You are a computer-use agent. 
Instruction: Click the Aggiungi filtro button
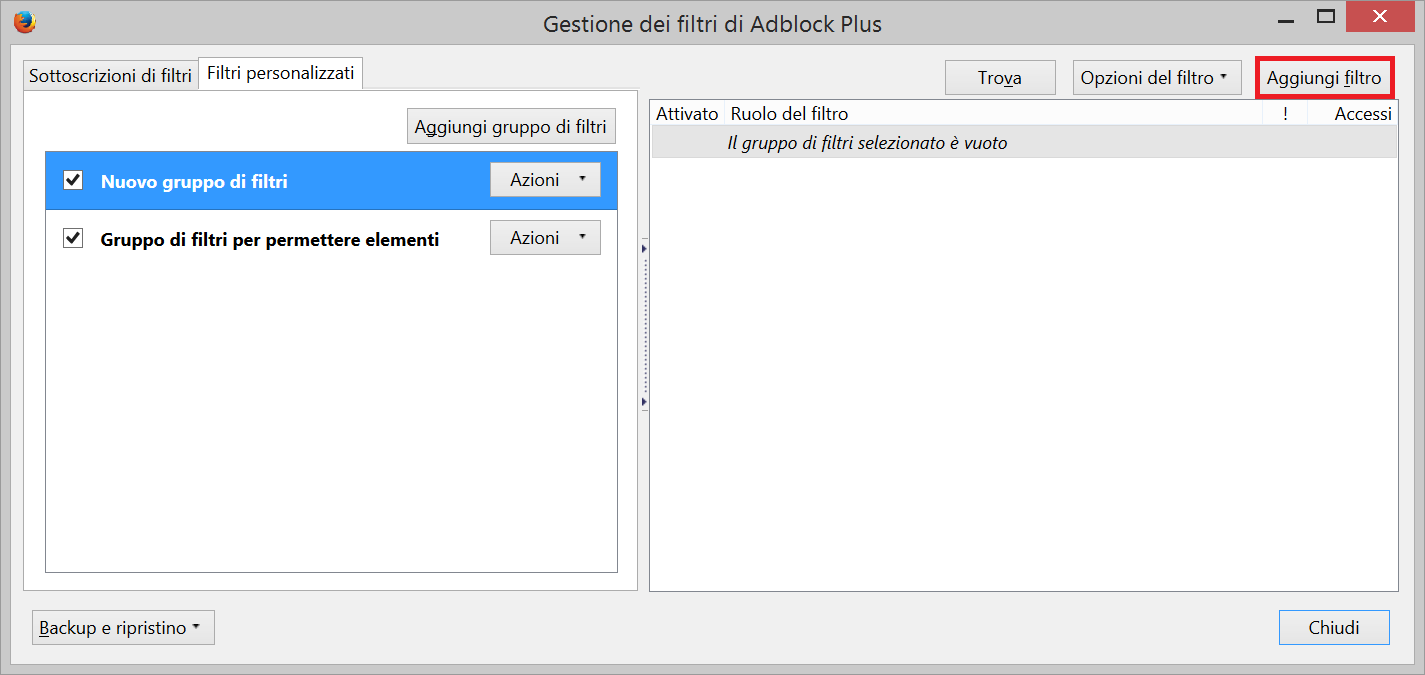pyautogui.click(x=1324, y=78)
